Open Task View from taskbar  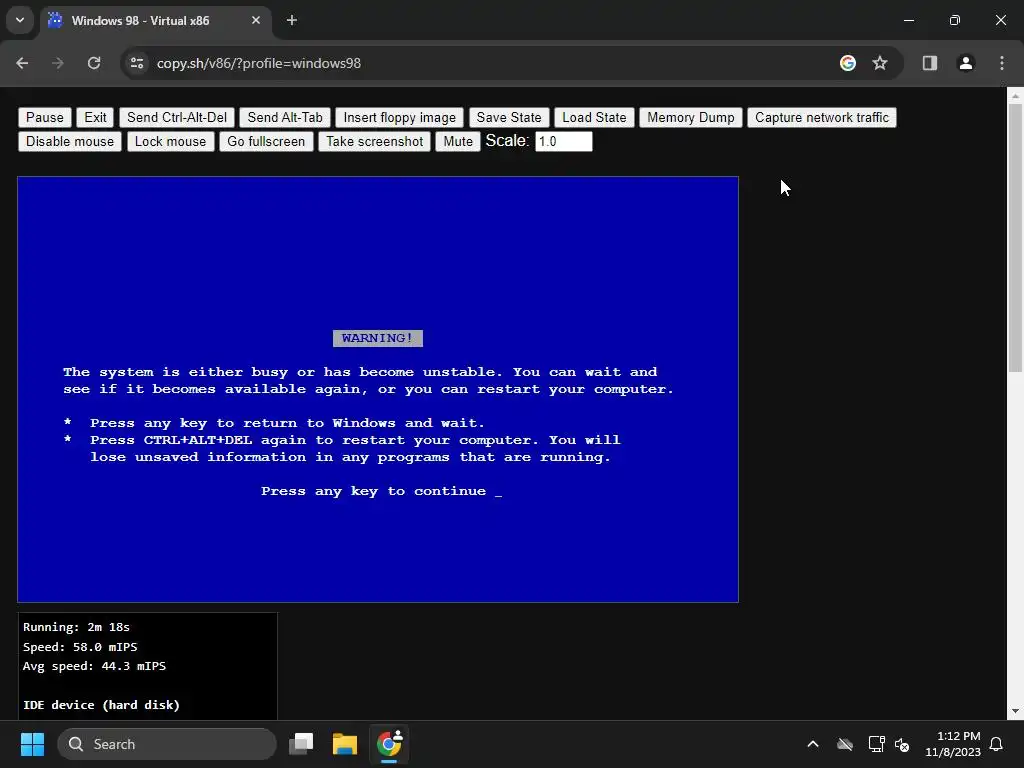point(301,744)
